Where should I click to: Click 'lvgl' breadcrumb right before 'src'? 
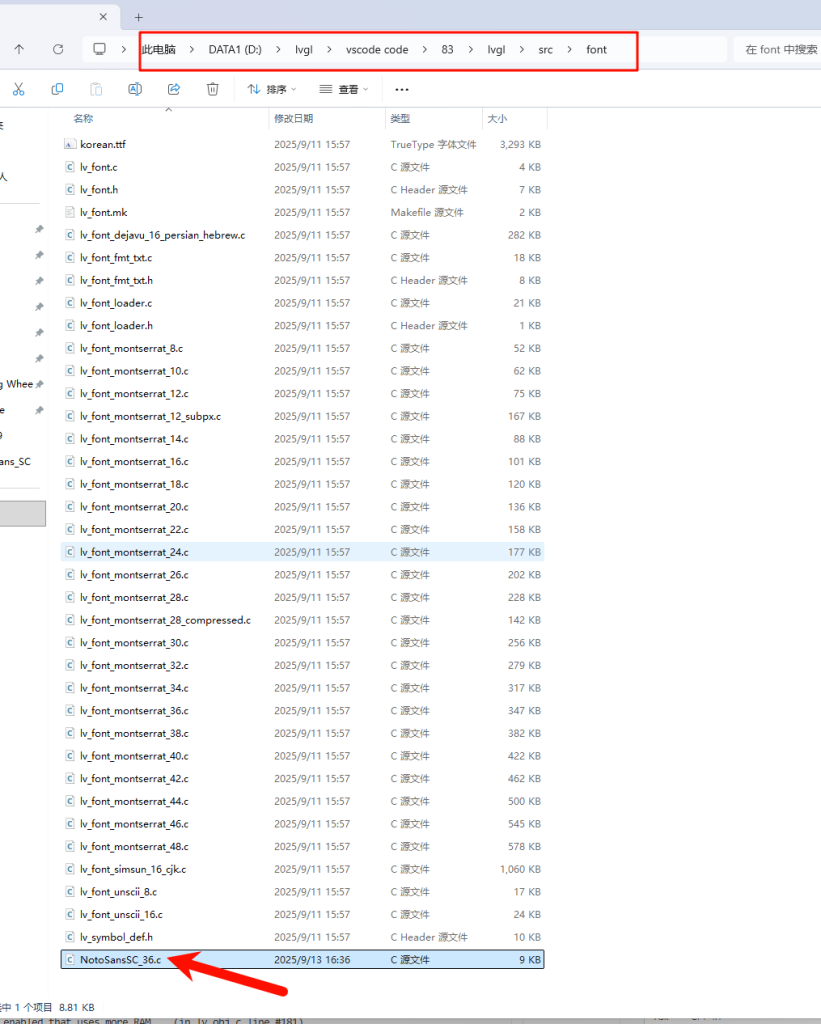point(496,49)
